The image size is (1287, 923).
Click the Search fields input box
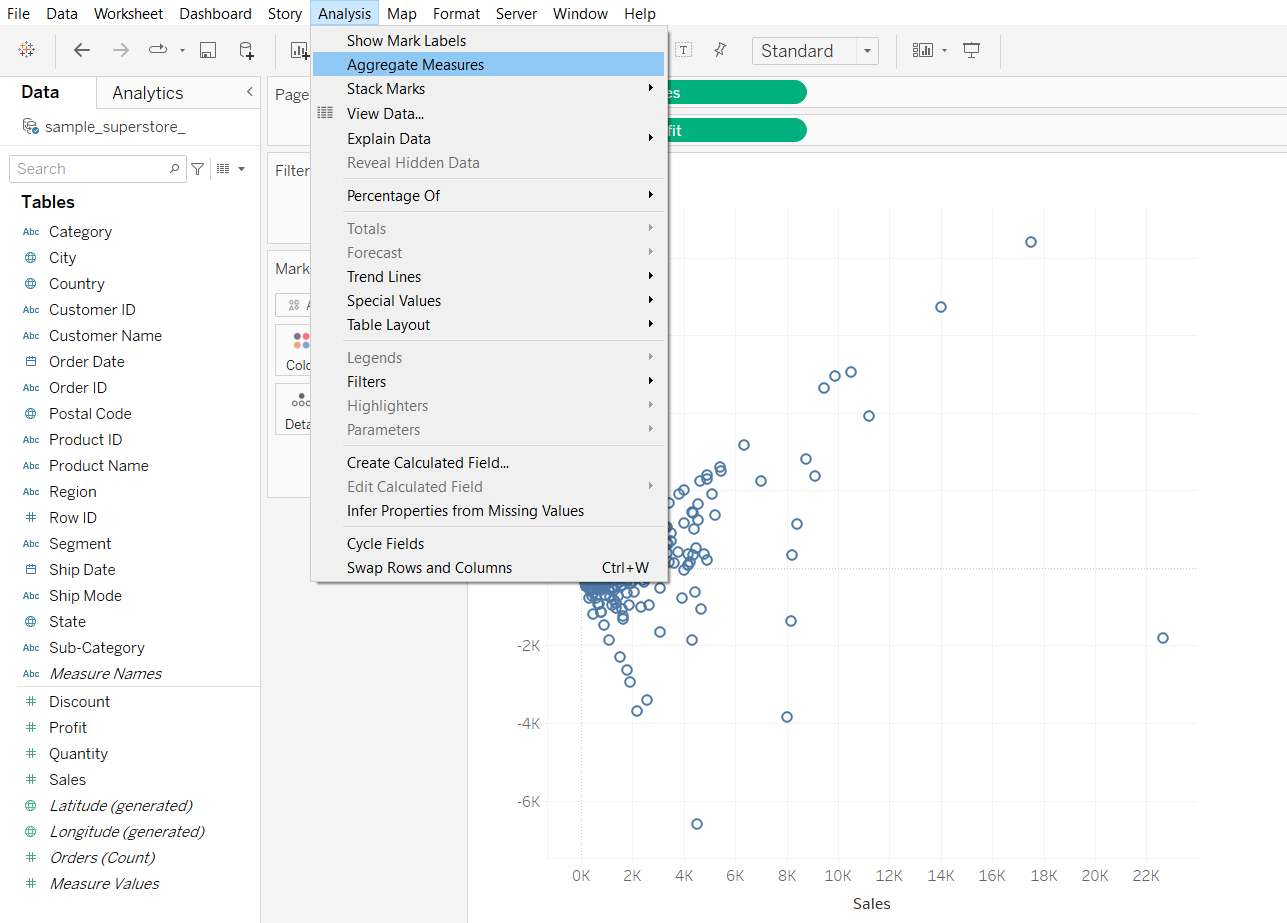tap(90, 169)
